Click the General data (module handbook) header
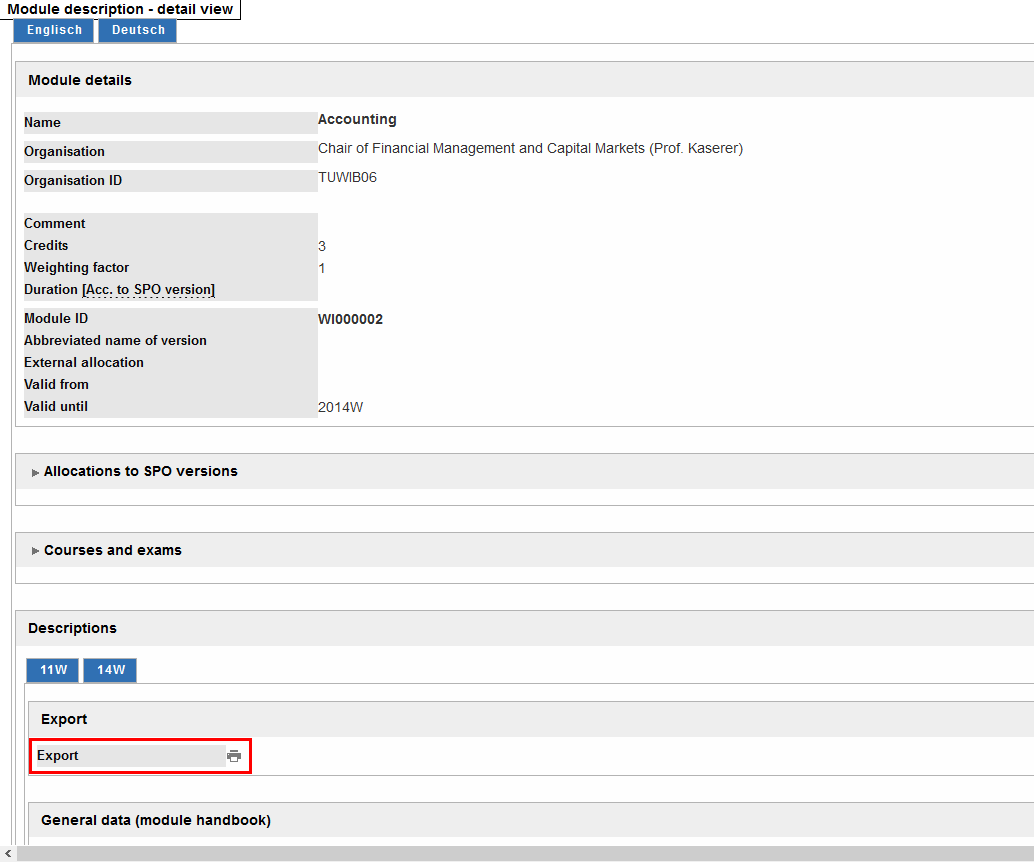This screenshot has height=862, width=1034. (x=155, y=820)
